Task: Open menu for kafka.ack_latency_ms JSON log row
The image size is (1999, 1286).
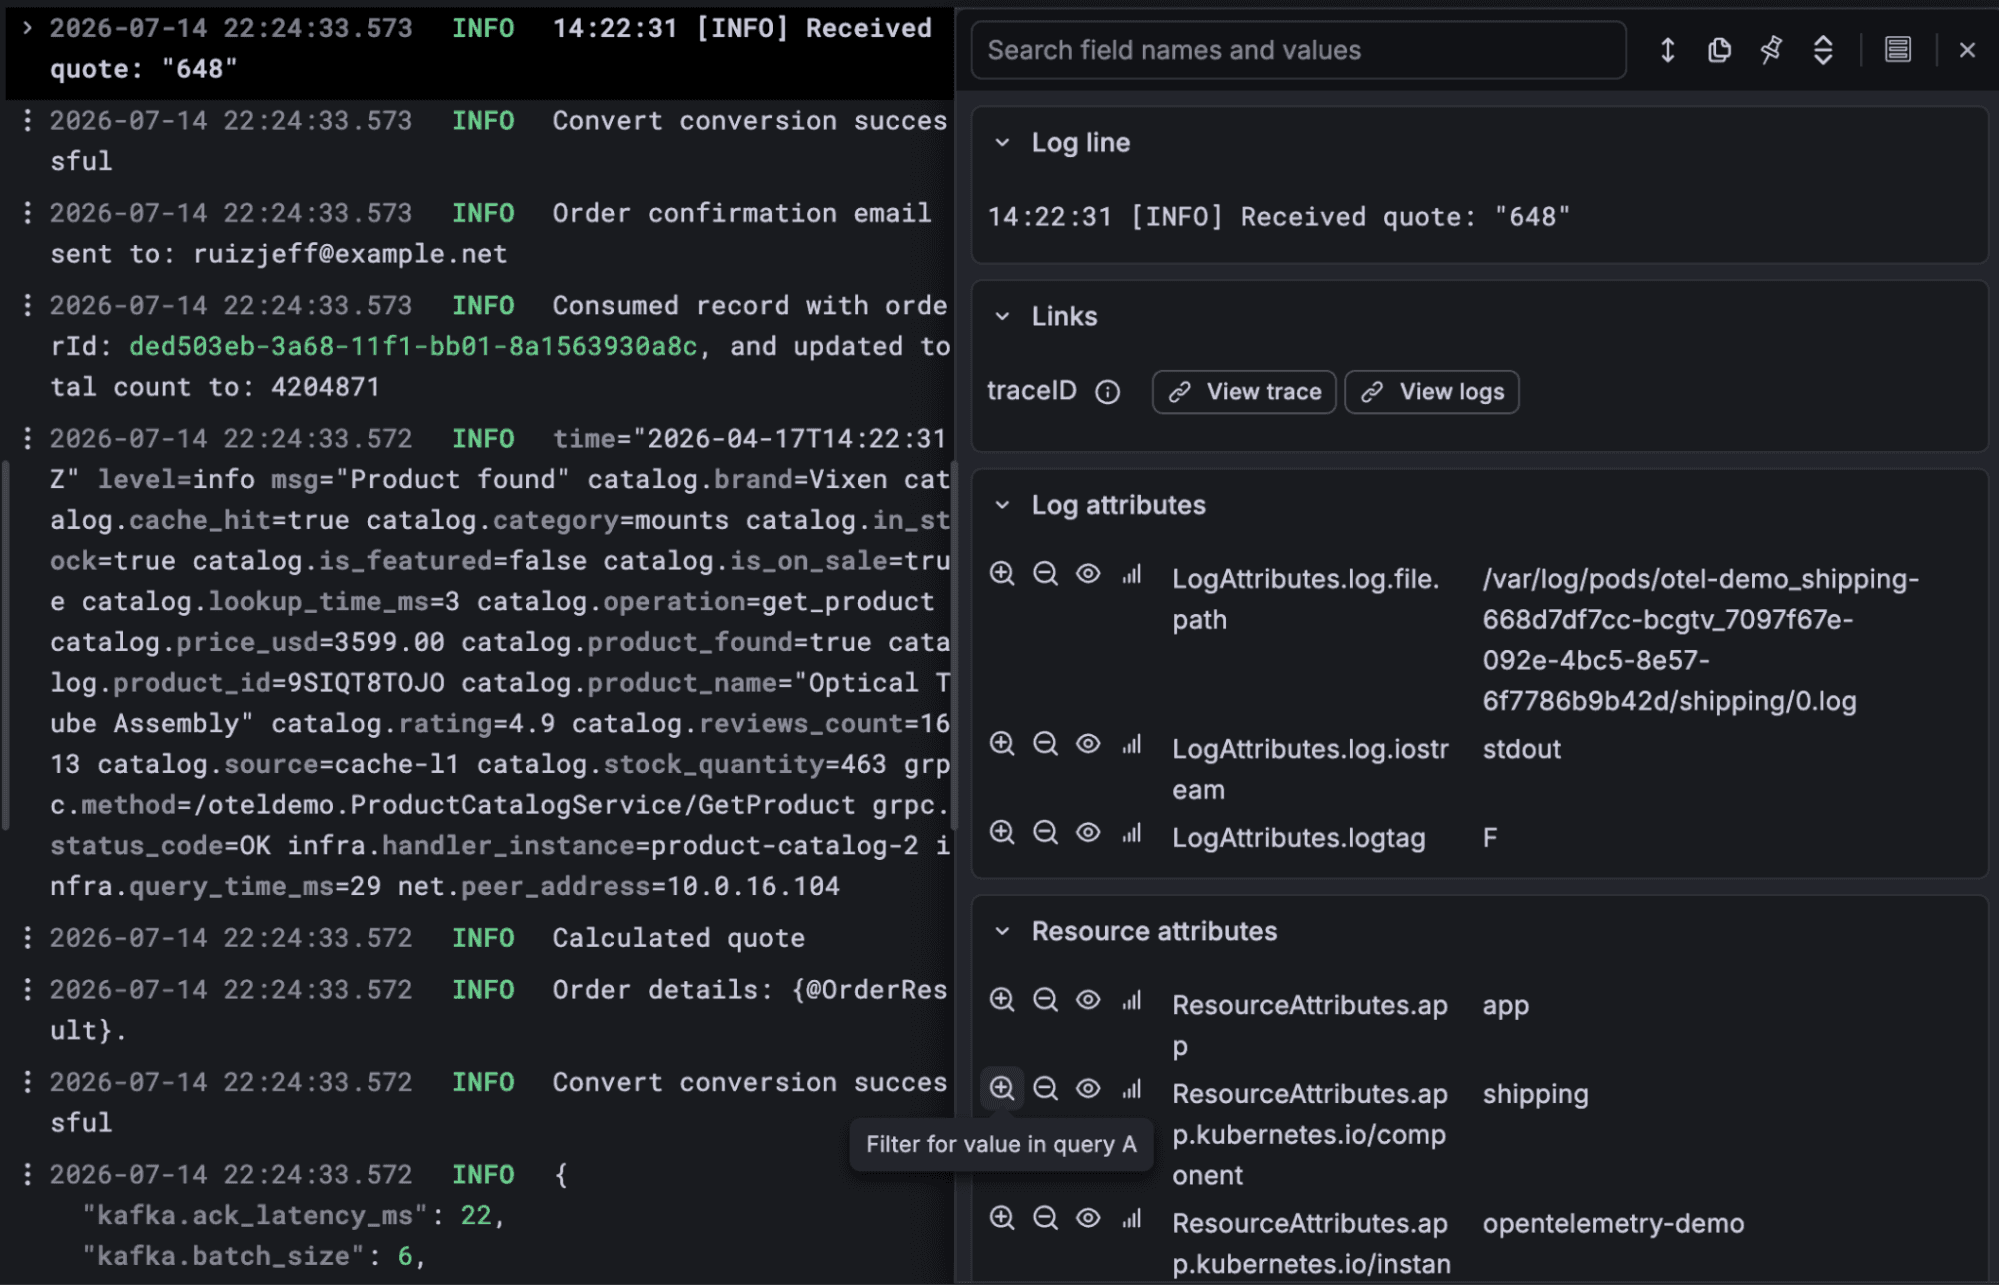Action: point(27,1174)
